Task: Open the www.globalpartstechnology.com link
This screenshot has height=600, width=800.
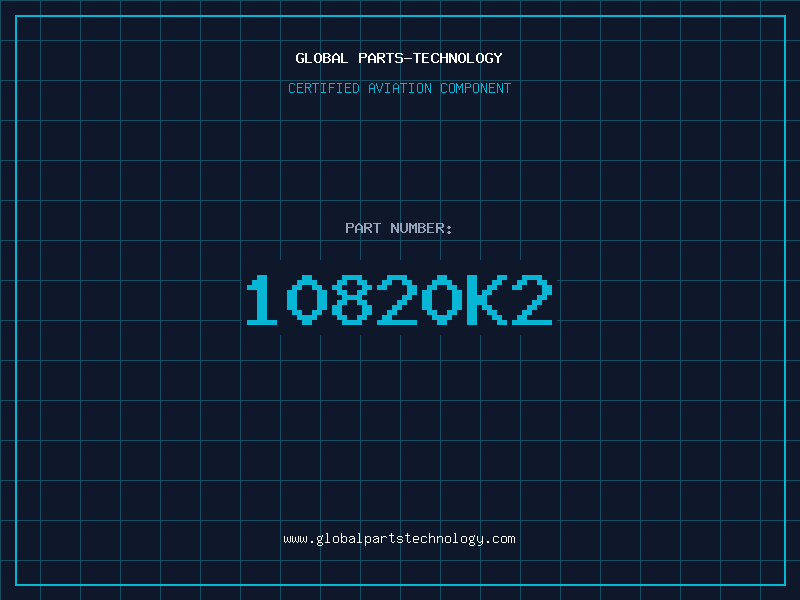Action: 399,539
